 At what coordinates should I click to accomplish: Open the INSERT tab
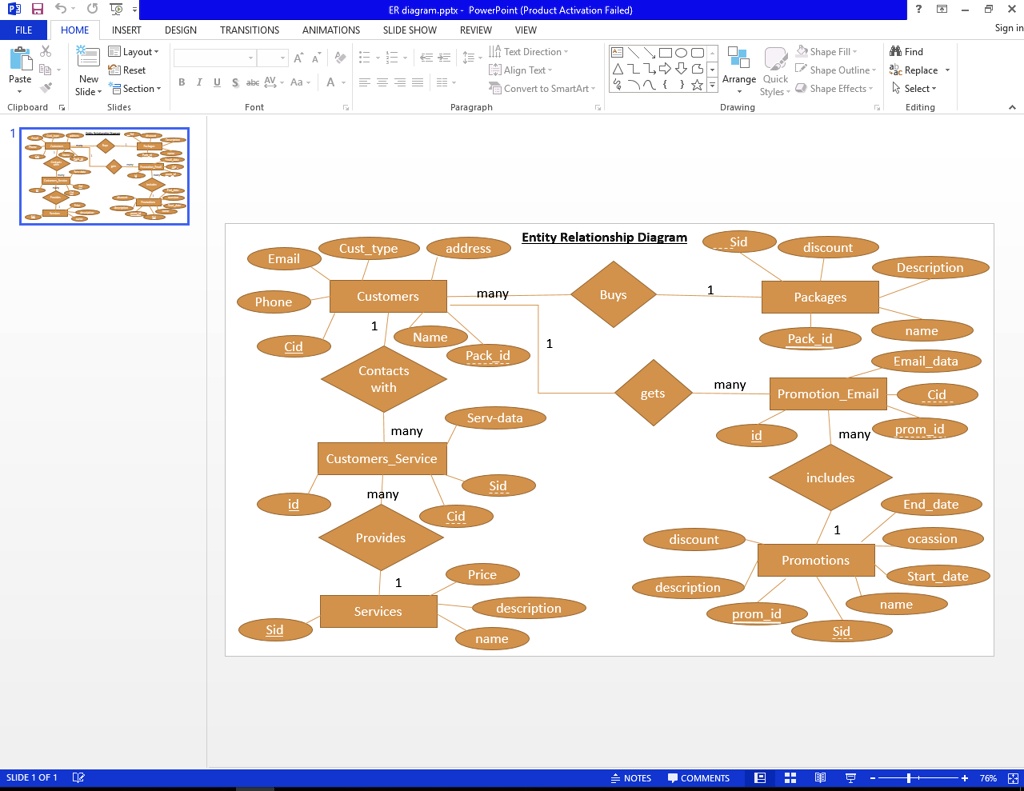(x=126, y=30)
